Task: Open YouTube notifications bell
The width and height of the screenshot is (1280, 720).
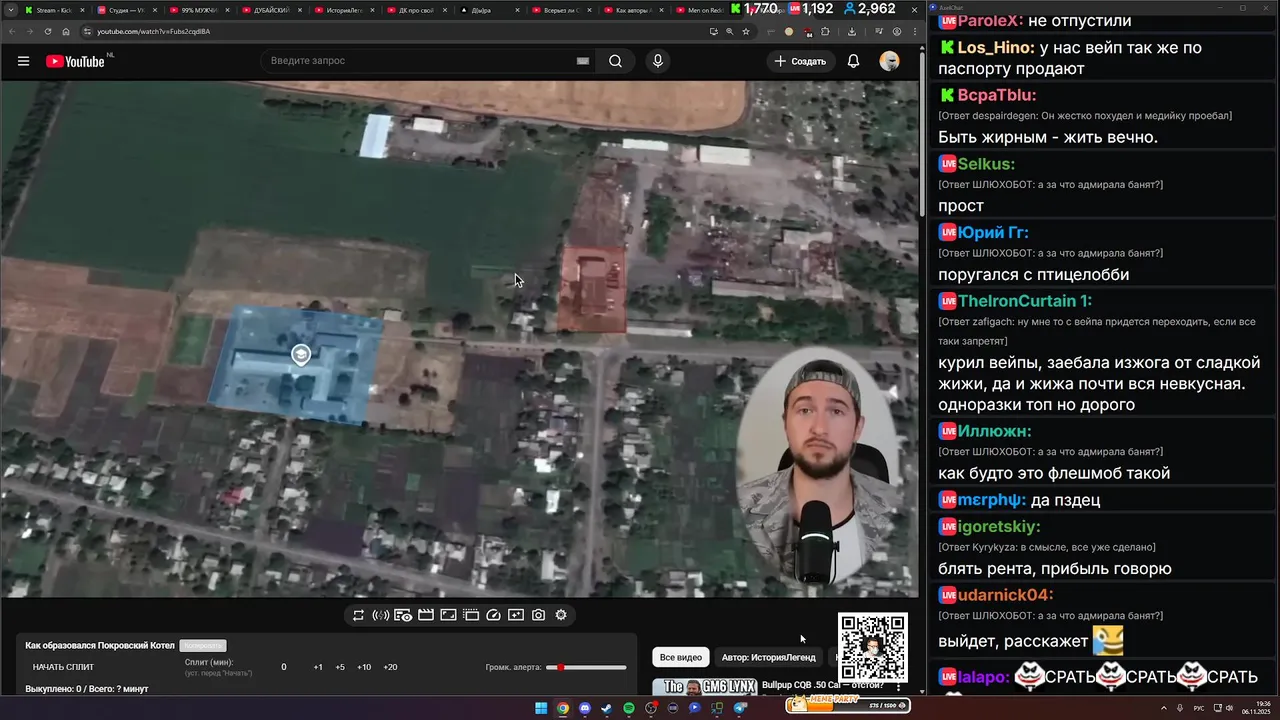Action: (853, 61)
